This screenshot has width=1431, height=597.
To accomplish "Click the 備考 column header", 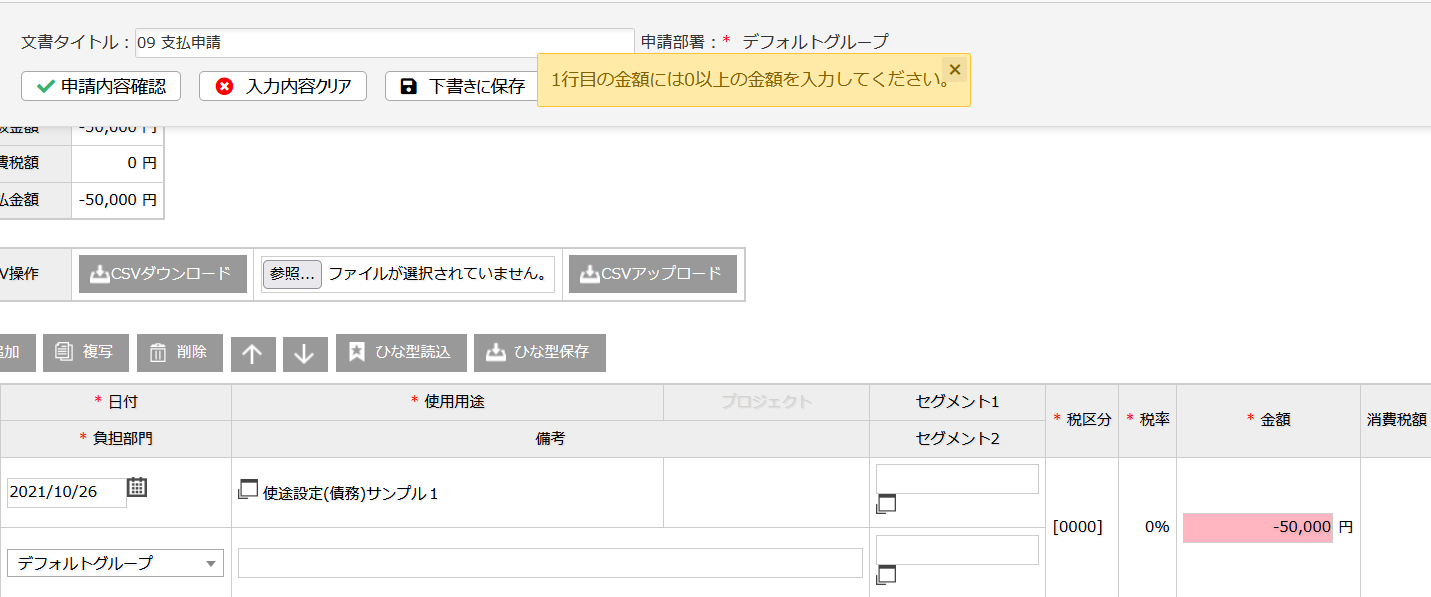I will [550, 439].
